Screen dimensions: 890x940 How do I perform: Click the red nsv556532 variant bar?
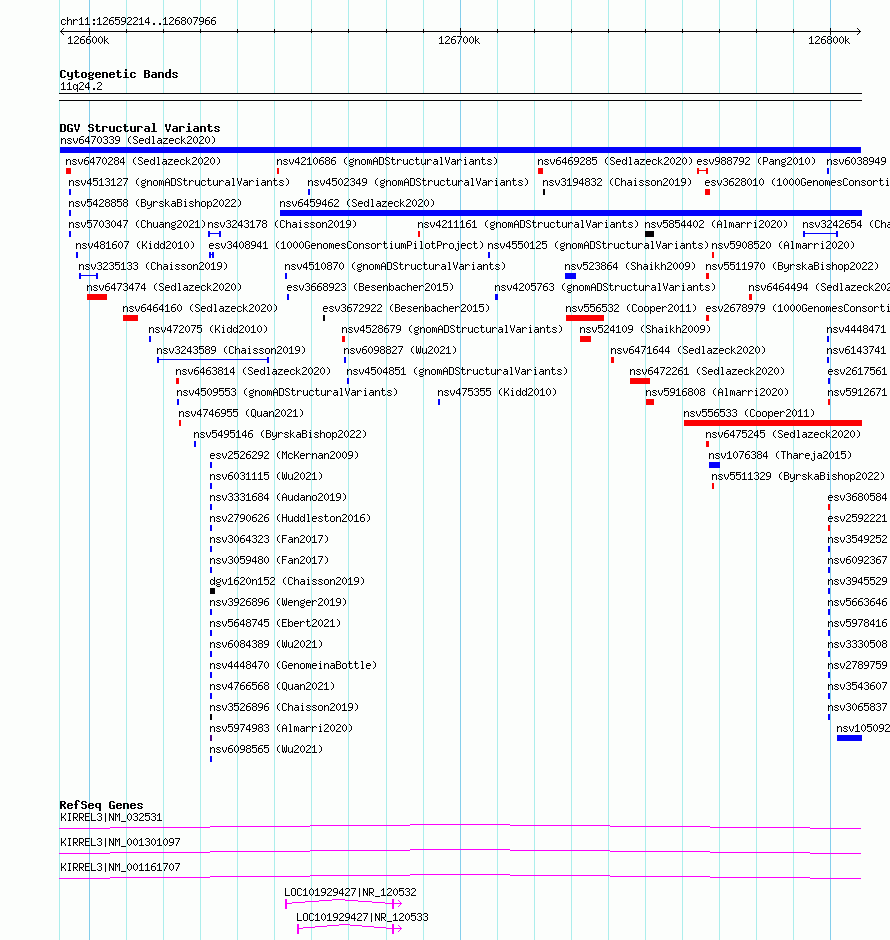[x=584, y=318]
